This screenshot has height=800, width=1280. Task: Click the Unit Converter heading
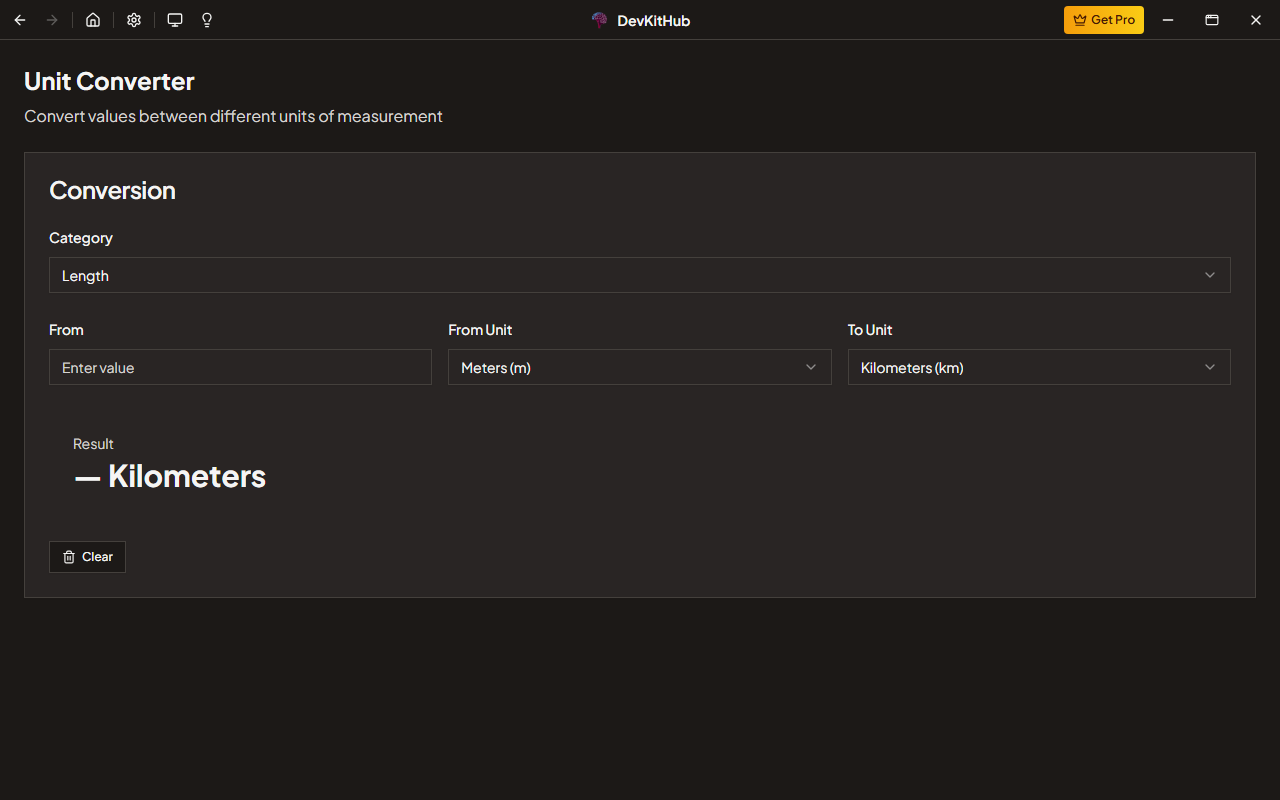(x=109, y=81)
